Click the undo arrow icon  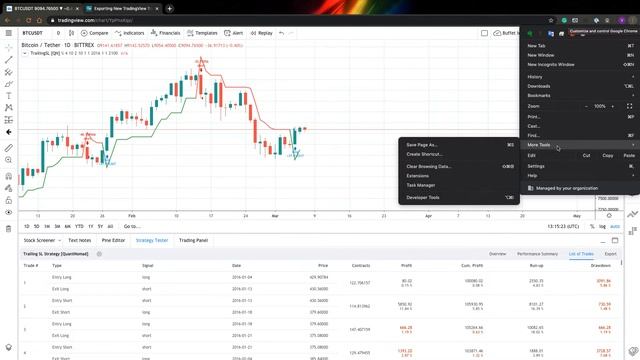coord(281,33)
